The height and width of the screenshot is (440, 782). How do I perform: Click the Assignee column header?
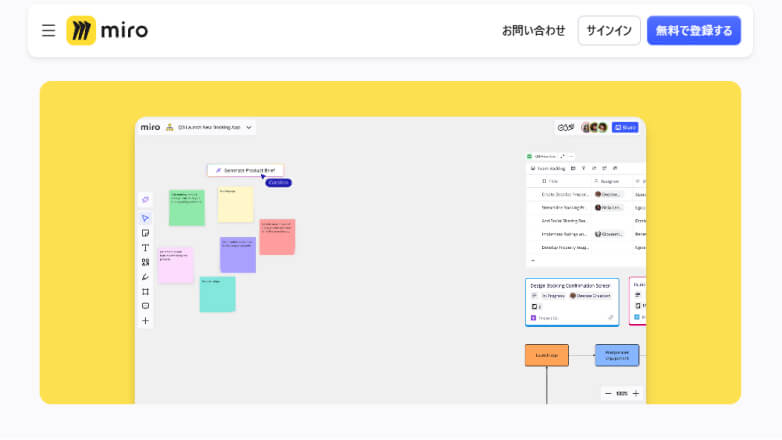coord(607,182)
